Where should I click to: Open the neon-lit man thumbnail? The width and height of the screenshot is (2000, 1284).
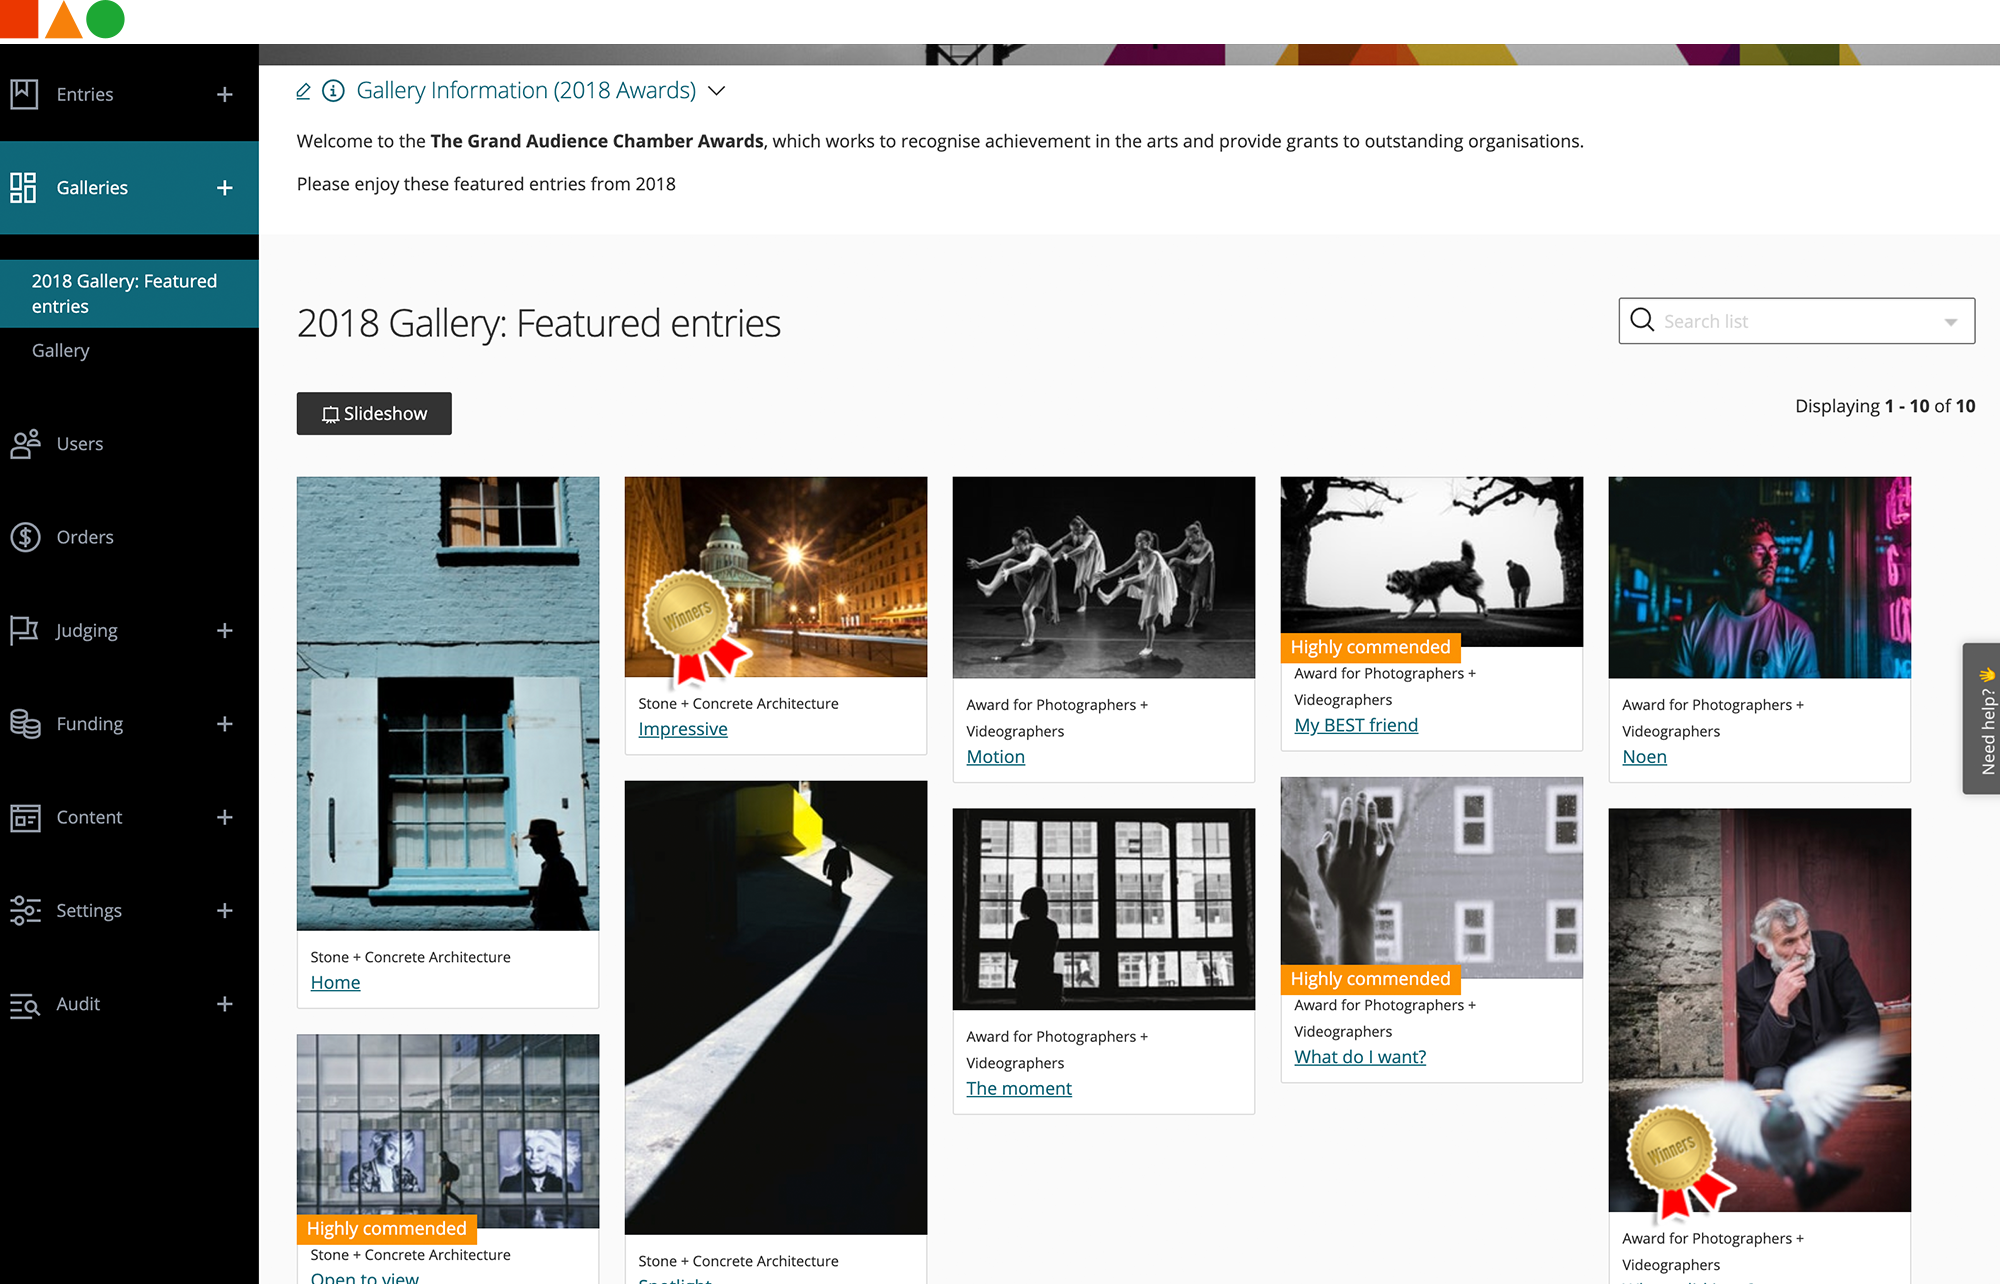pos(1760,577)
